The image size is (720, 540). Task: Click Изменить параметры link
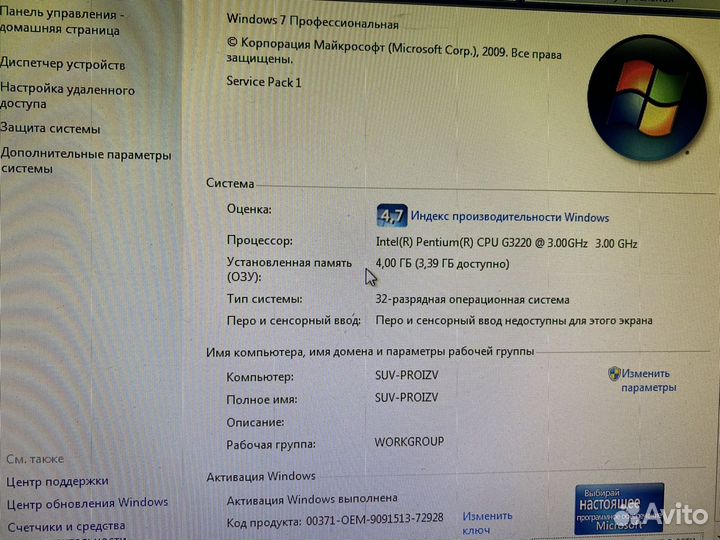(x=648, y=380)
